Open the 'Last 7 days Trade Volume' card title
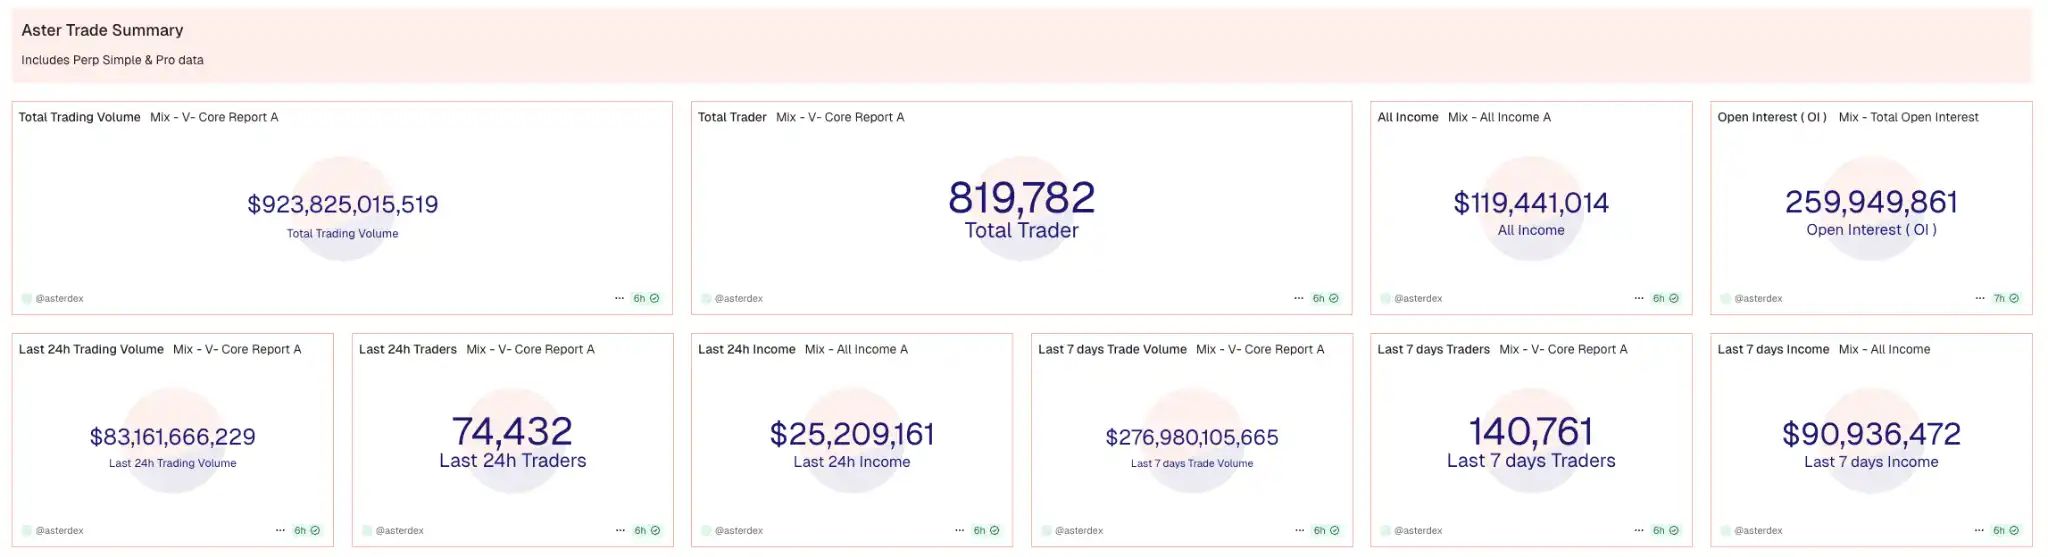The width and height of the screenshot is (2048, 557). point(1112,349)
